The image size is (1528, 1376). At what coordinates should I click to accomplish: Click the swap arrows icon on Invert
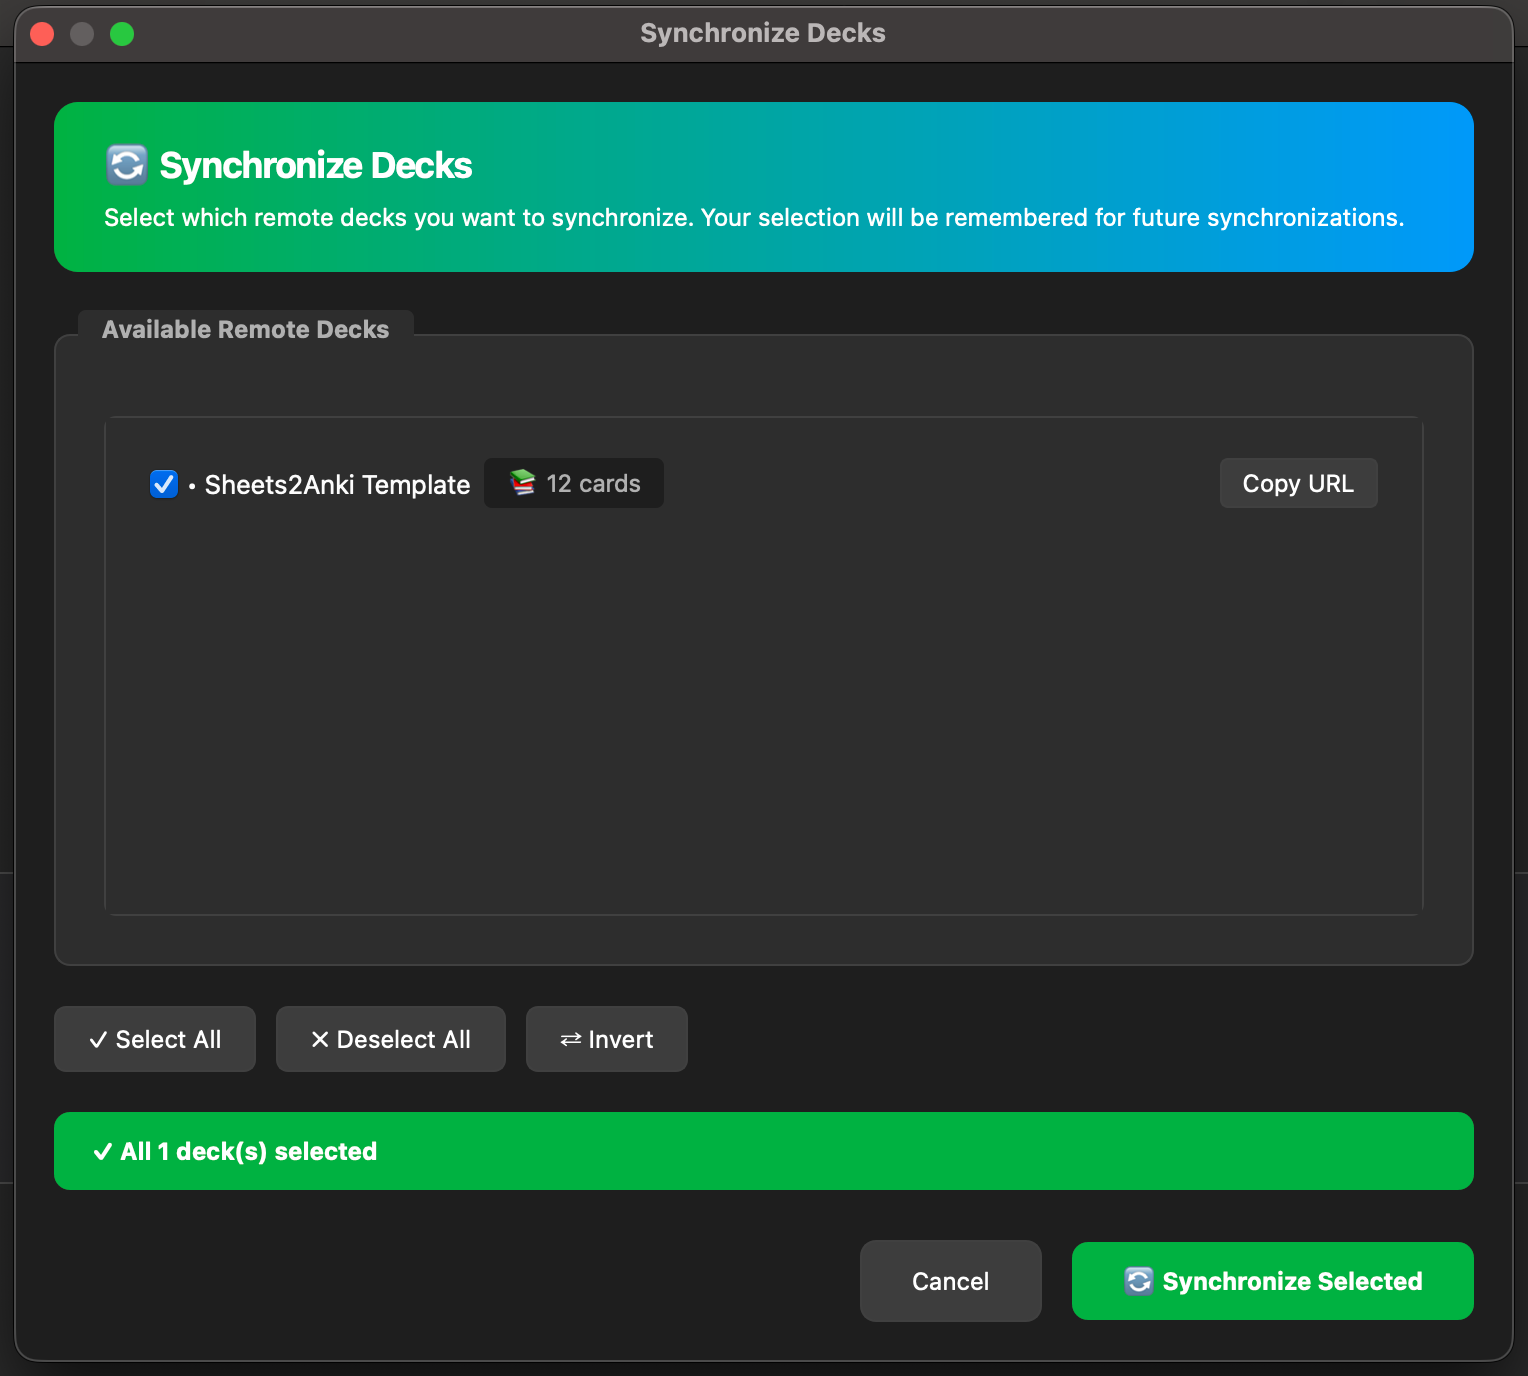[x=570, y=1040]
